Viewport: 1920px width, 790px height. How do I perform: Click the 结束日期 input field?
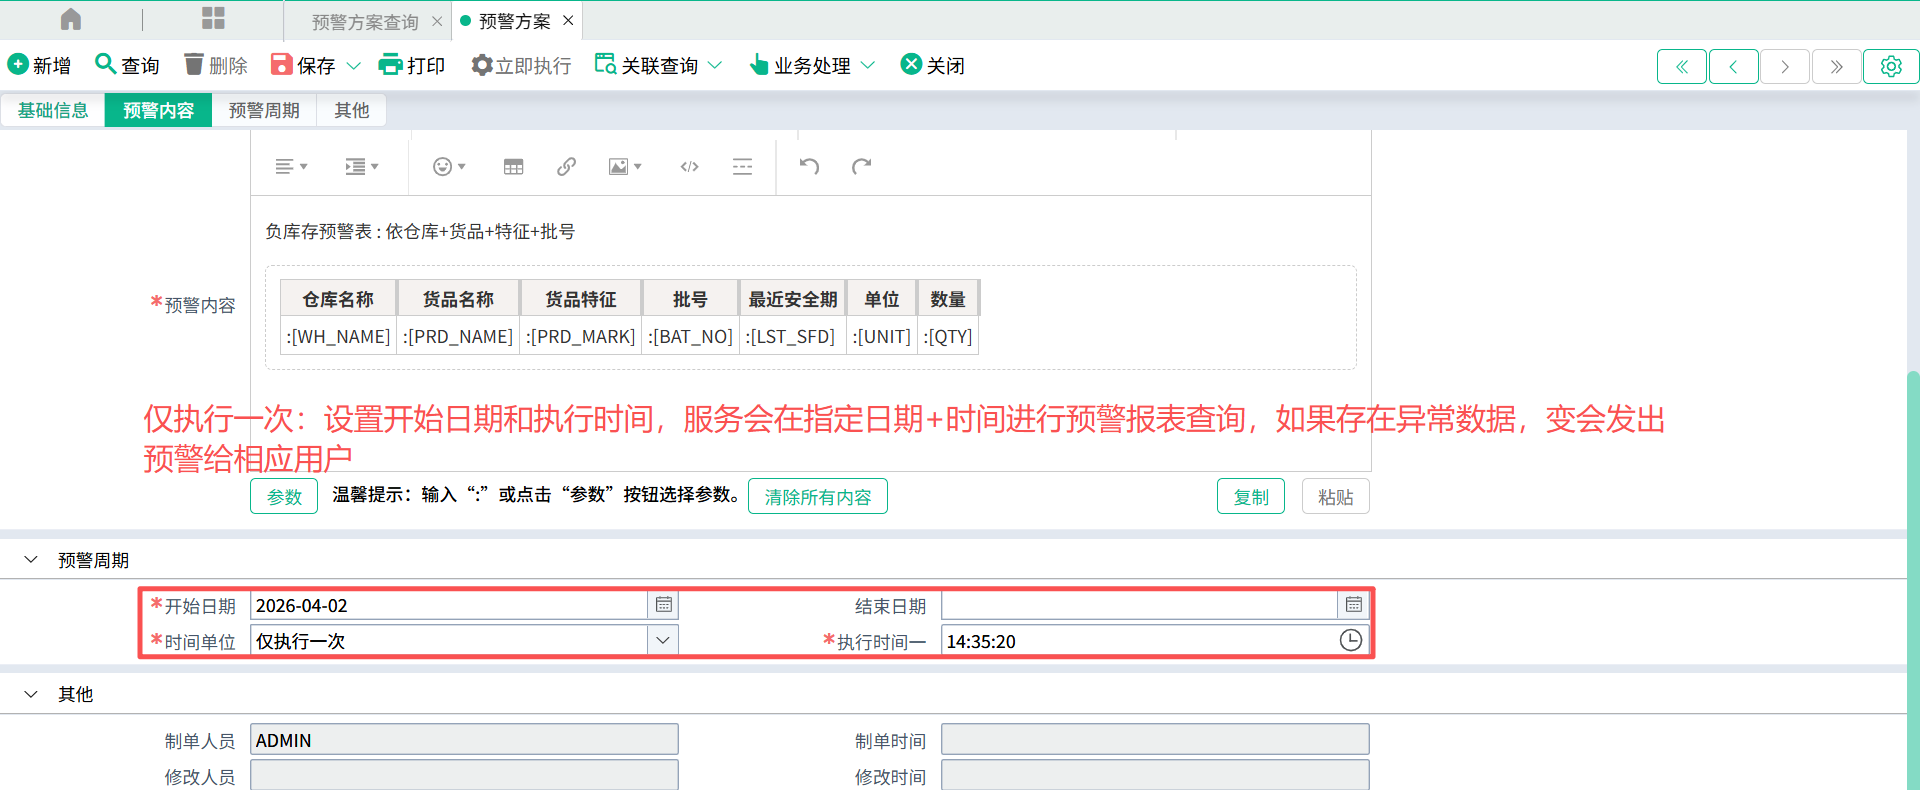(x=1138, y=605)
